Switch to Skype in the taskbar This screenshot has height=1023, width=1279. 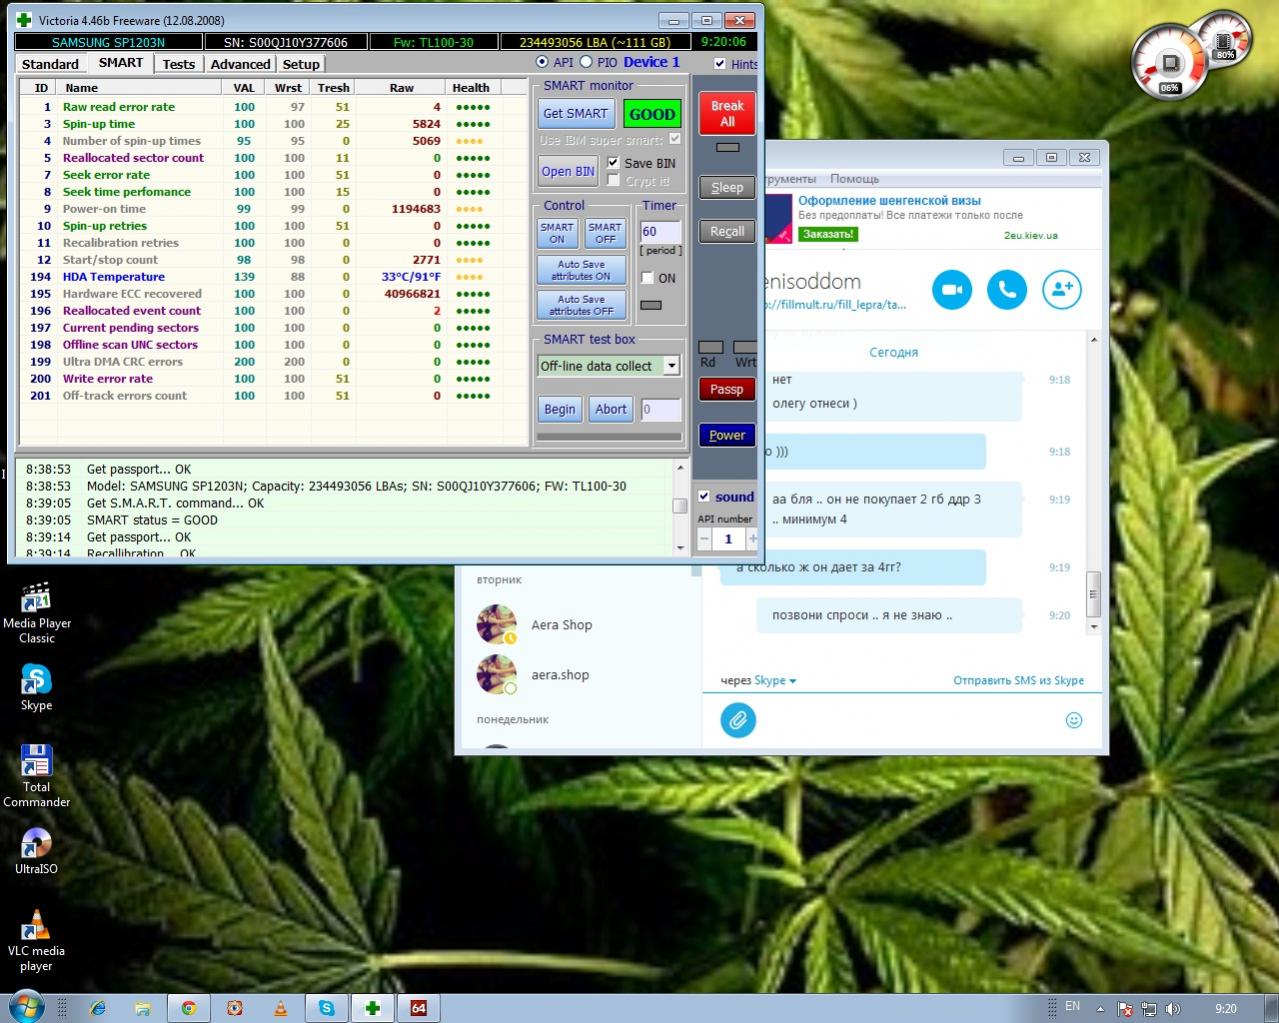[x=327, y=1008]
